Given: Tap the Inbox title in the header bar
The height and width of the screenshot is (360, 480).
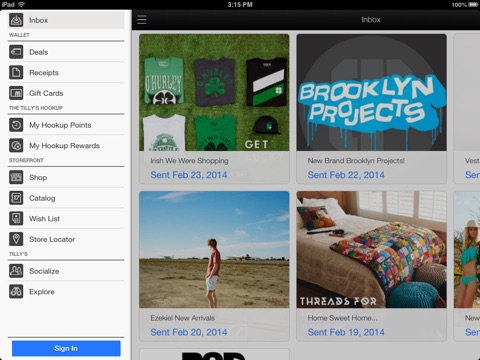Looking at the screenshot, I should (x=371, y=20).
